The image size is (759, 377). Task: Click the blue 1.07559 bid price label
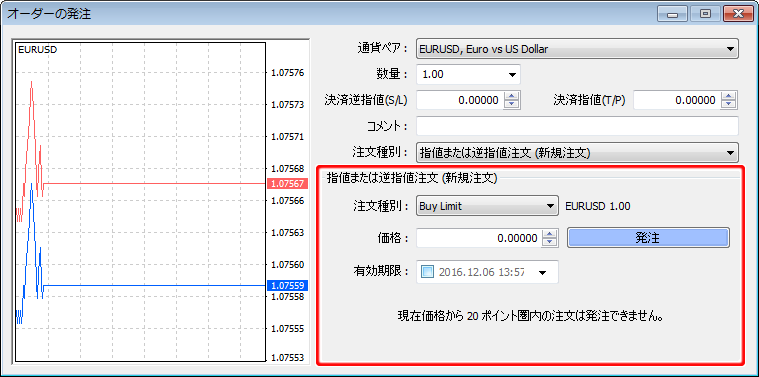pyautogui.click(x=288, y=286)
